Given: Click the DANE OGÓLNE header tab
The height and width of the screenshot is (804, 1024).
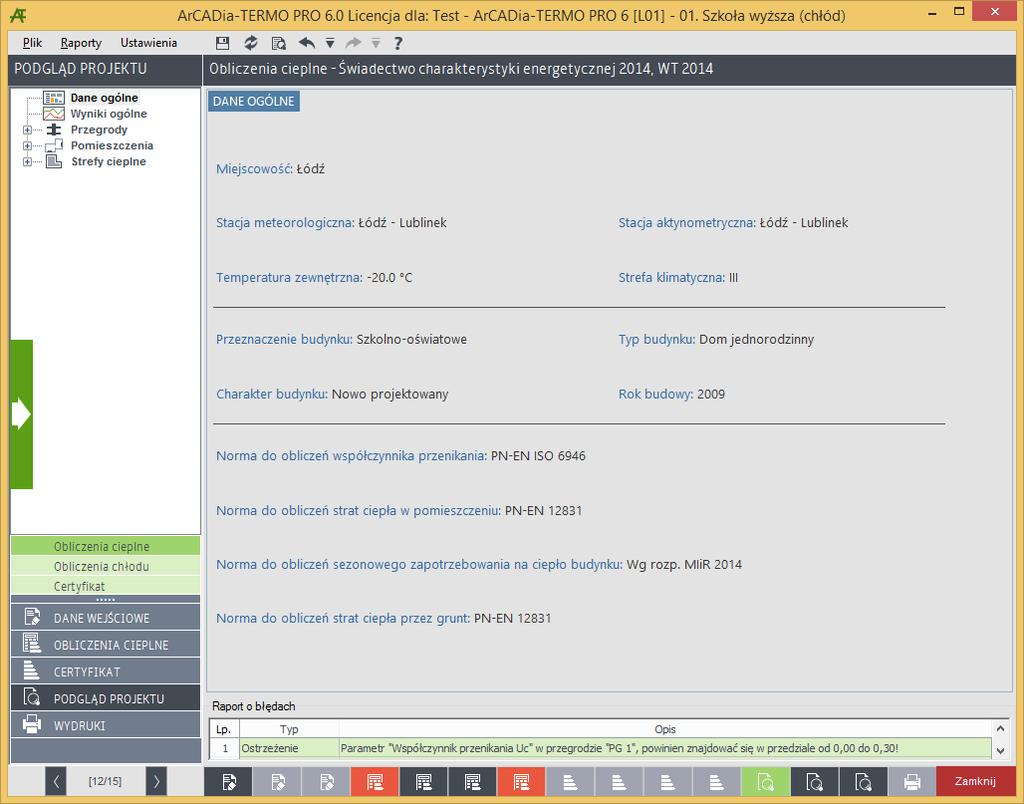Looking at the screenshot, I should tap(254, 101).
